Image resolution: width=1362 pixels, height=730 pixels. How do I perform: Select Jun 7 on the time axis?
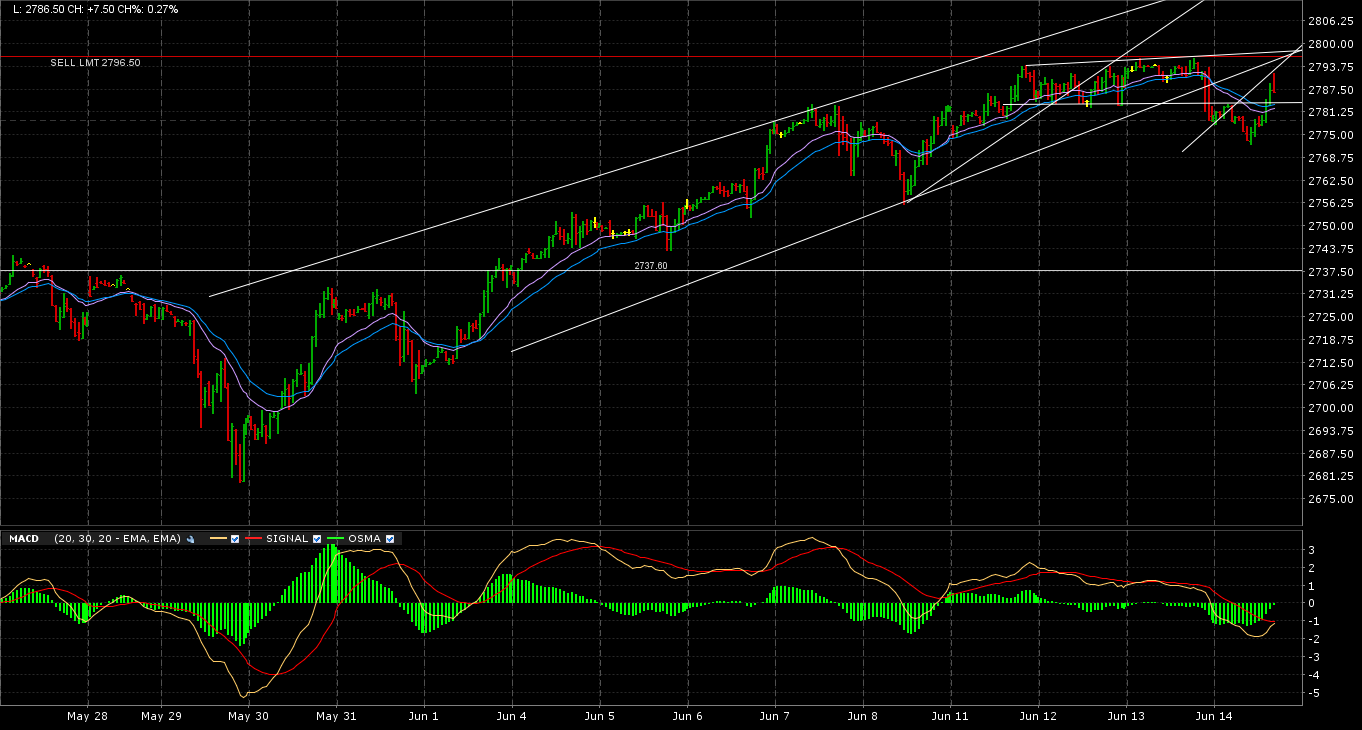pos(775,716)
